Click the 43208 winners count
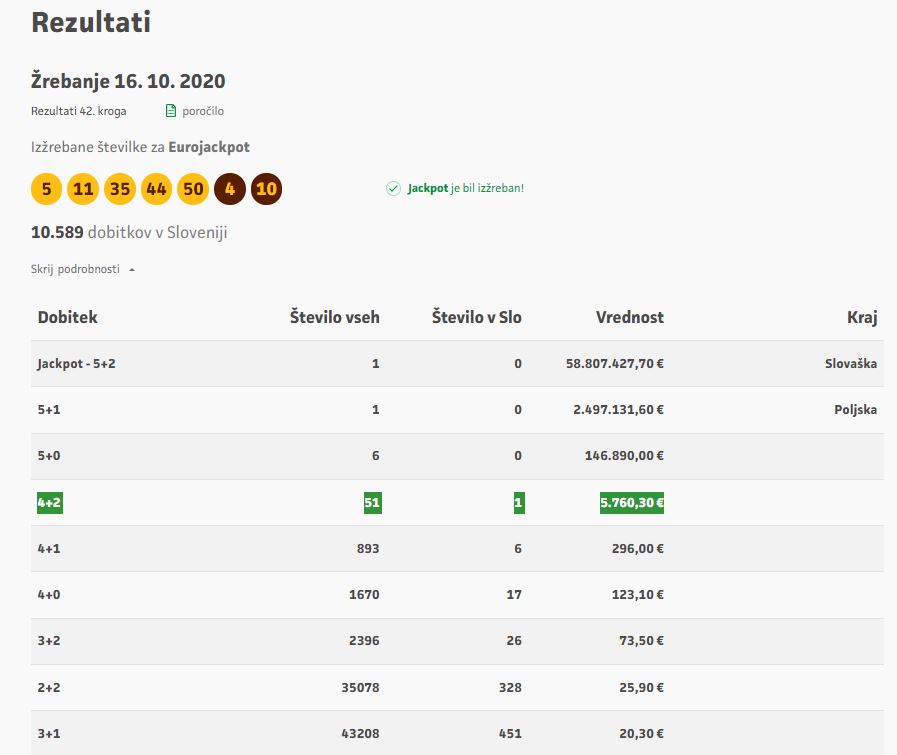The width and height of the screenshot is (897, 755). pos(360,733)
